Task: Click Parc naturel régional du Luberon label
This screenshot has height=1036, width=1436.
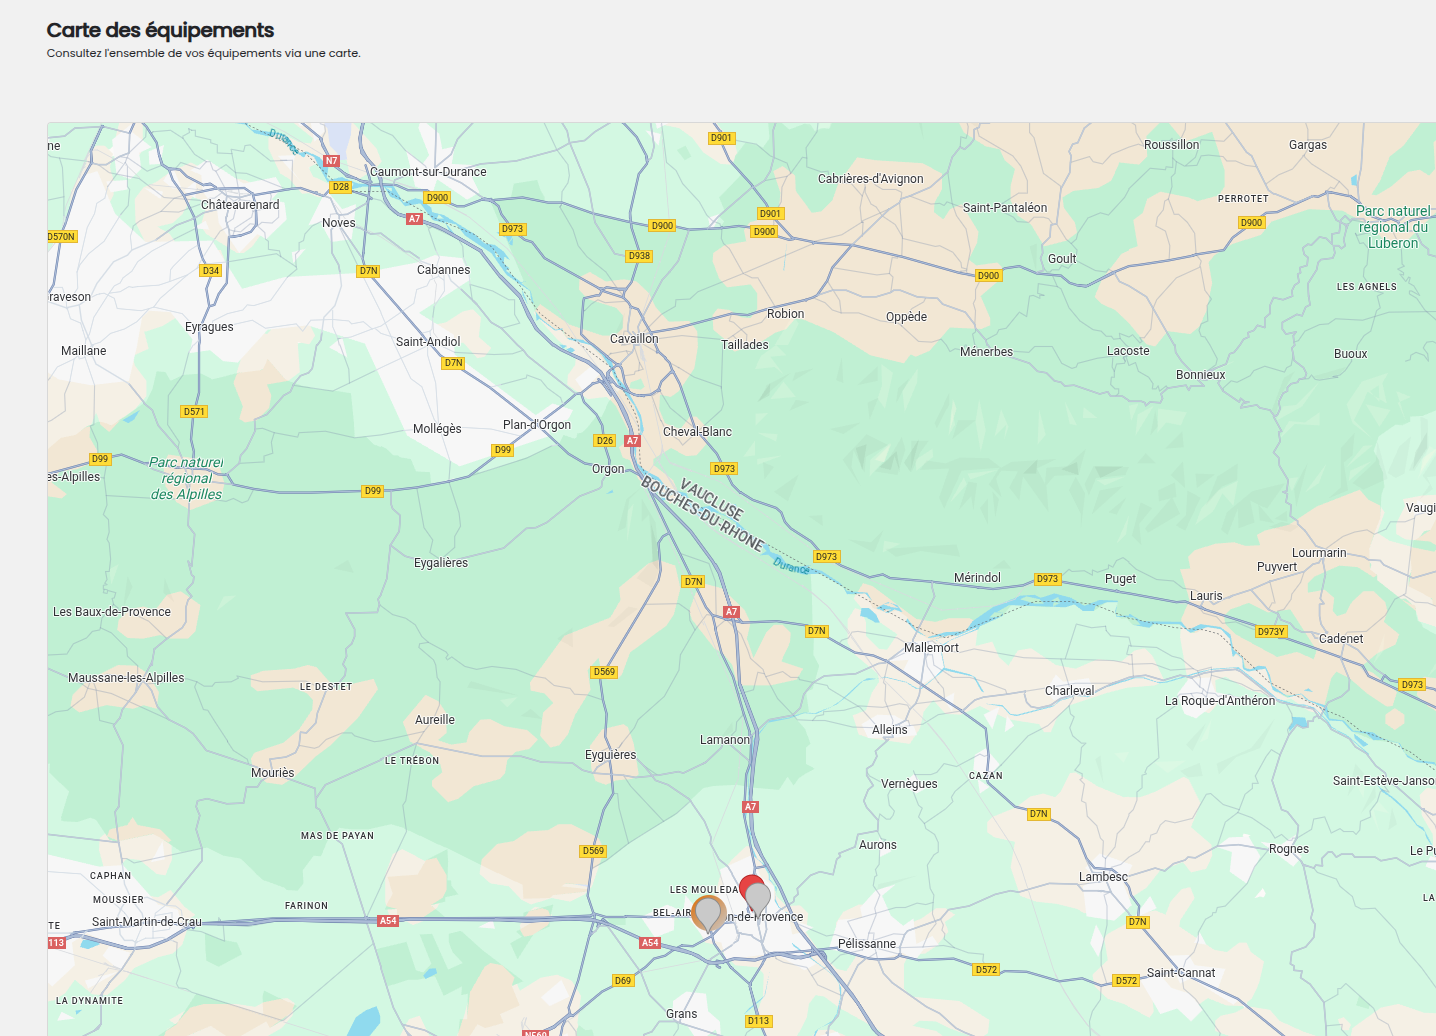Action: [1393, 227]
